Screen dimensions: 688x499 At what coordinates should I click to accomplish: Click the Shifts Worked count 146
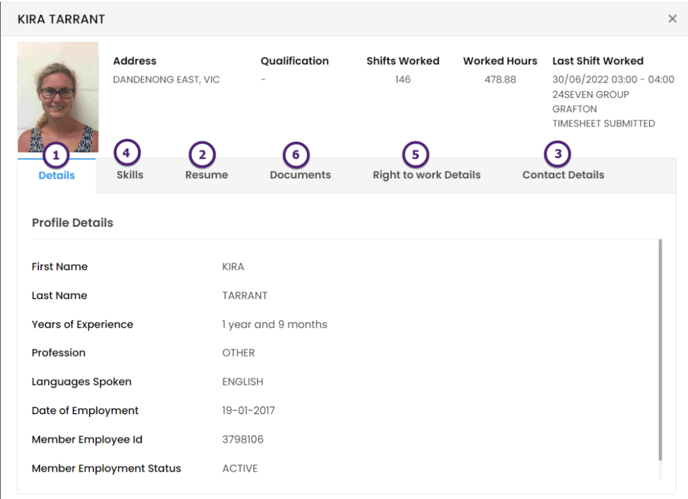[402, 79]
